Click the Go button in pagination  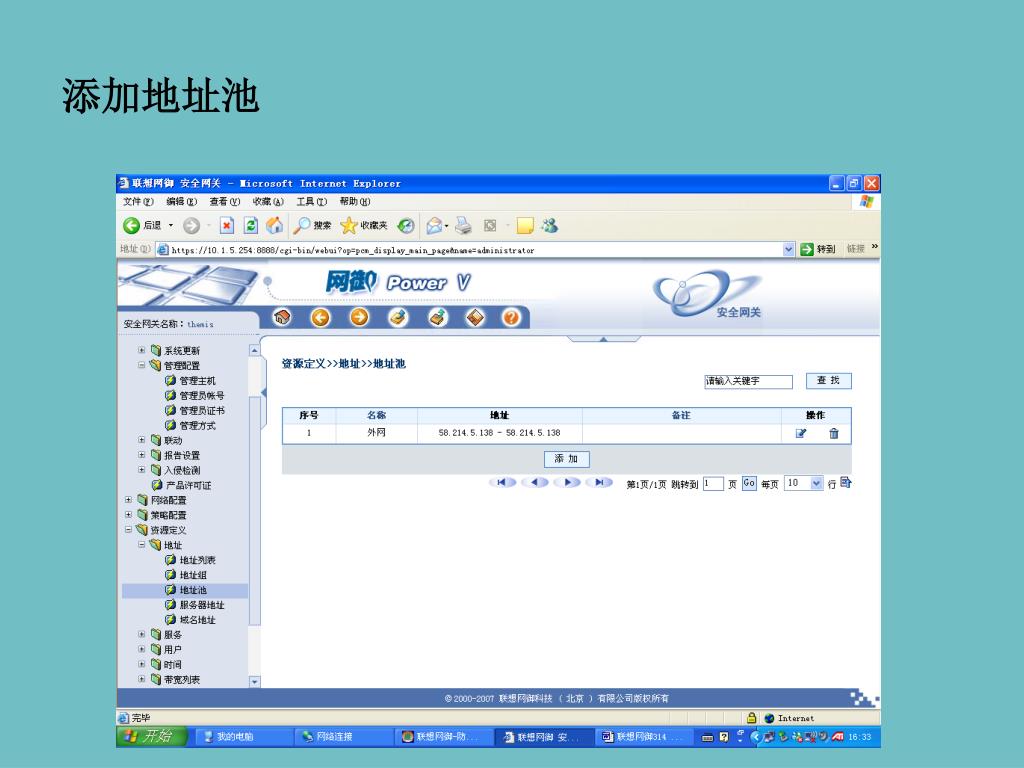click(x=749, y=483)
